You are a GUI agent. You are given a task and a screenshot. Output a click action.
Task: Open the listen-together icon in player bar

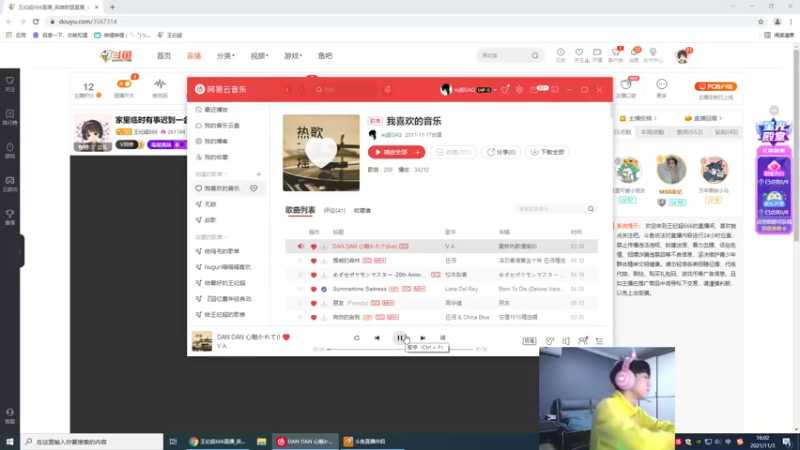pos(583,341)
